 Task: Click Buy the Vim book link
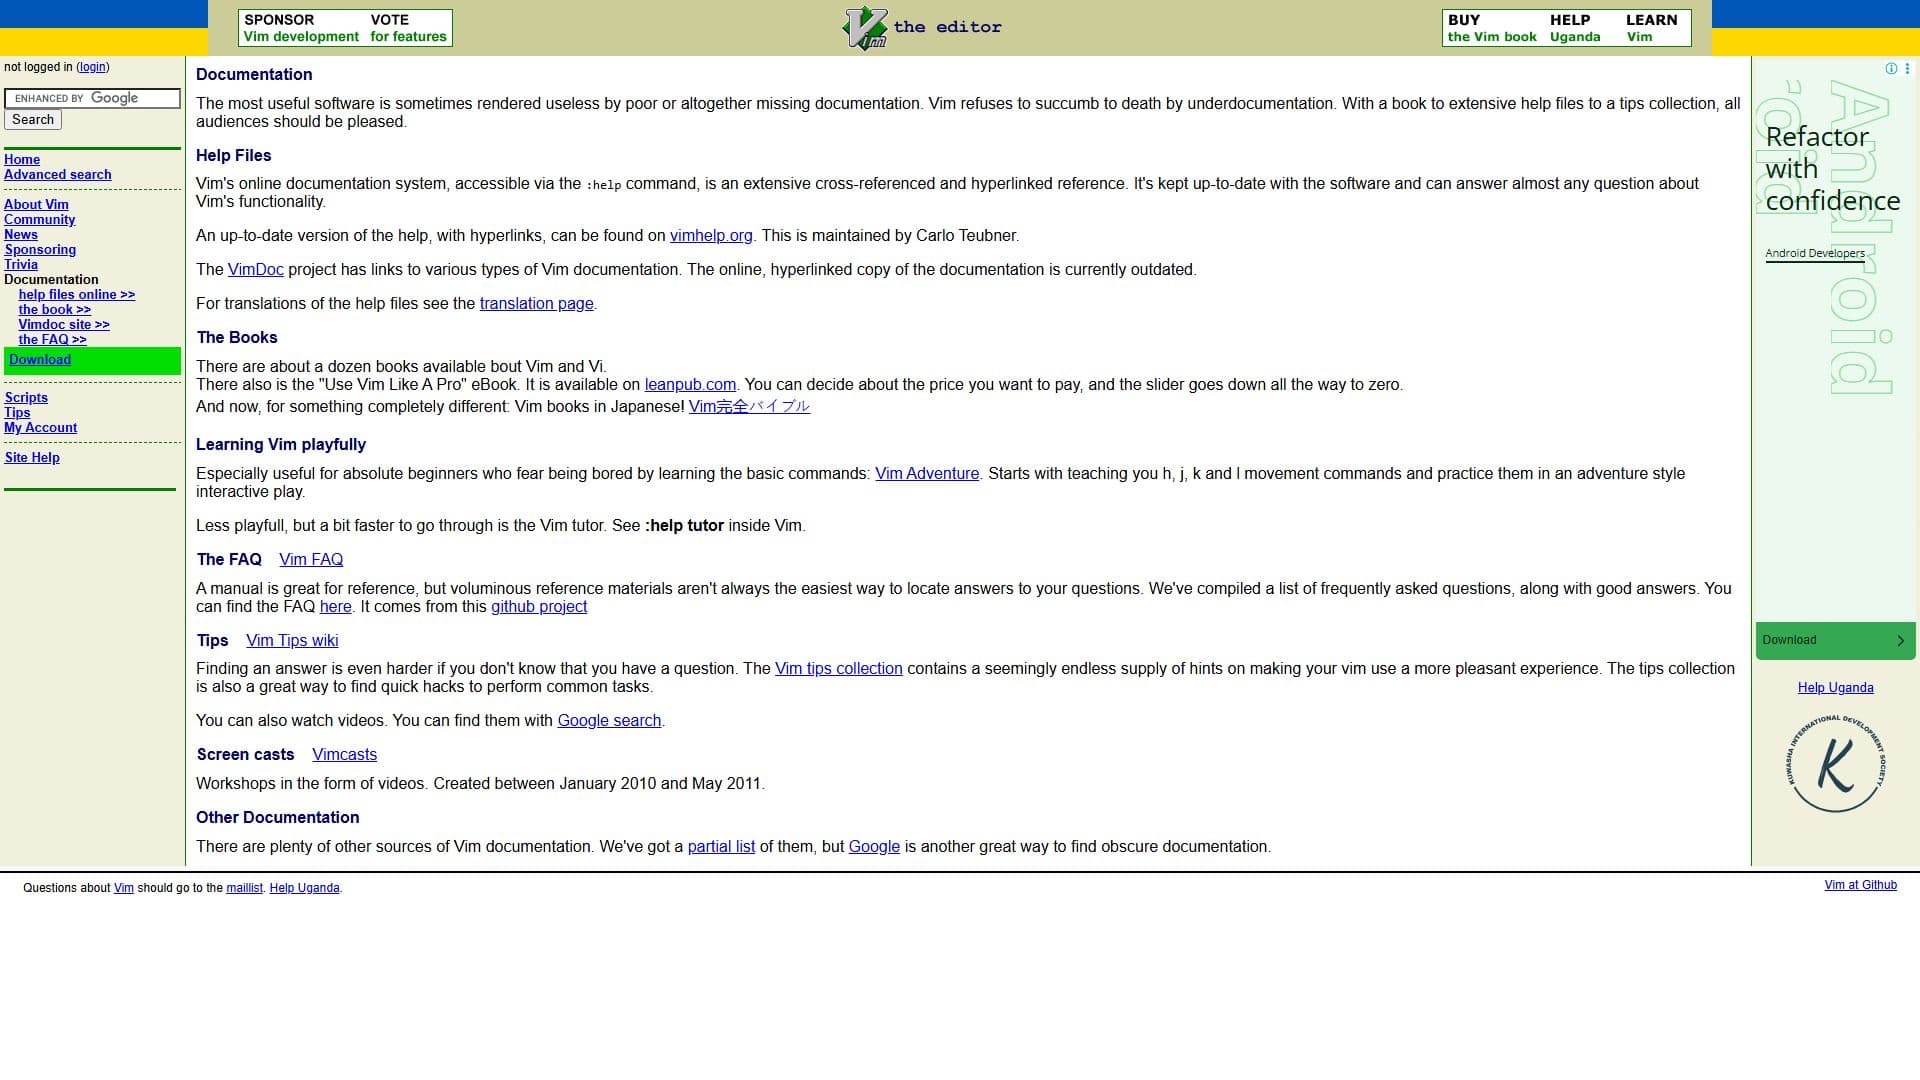pos(1492,28)
